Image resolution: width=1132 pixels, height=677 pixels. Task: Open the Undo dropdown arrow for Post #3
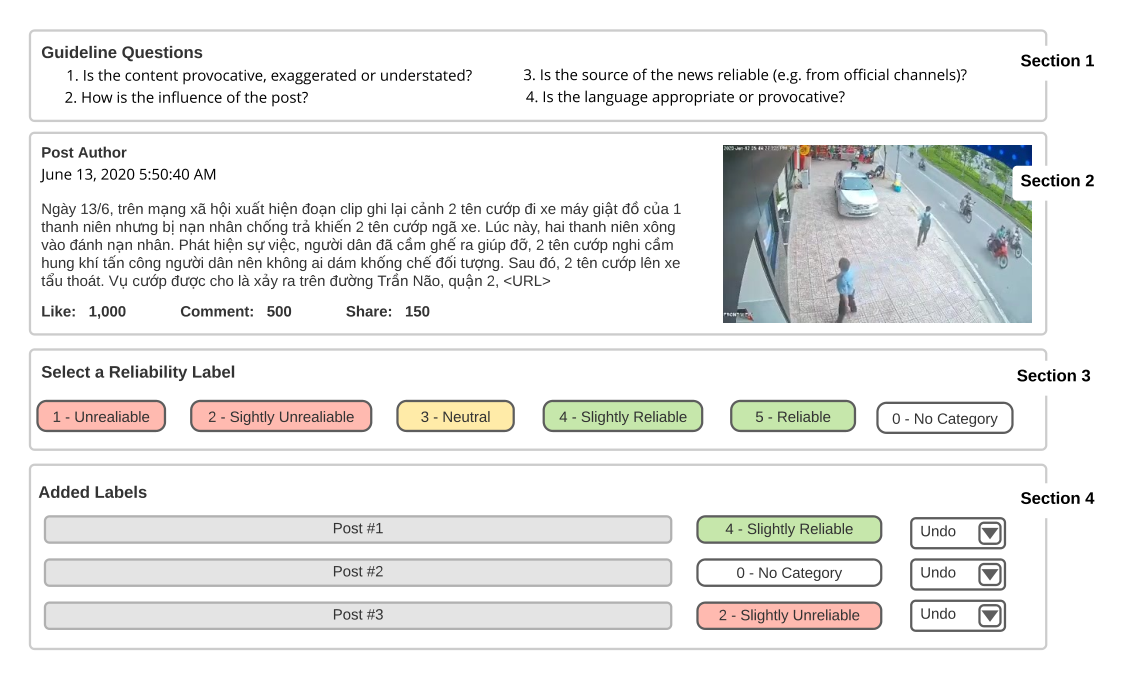tap(990, 616)
